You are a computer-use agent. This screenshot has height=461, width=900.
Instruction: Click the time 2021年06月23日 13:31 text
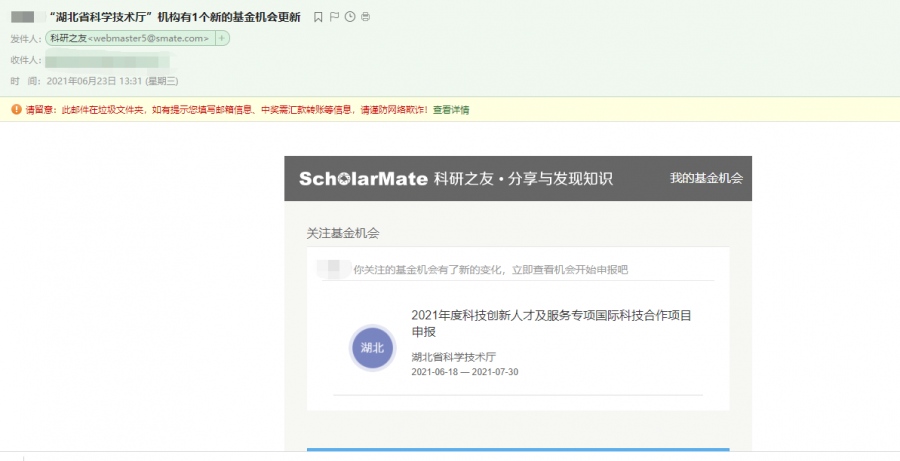tap(112, 82)
